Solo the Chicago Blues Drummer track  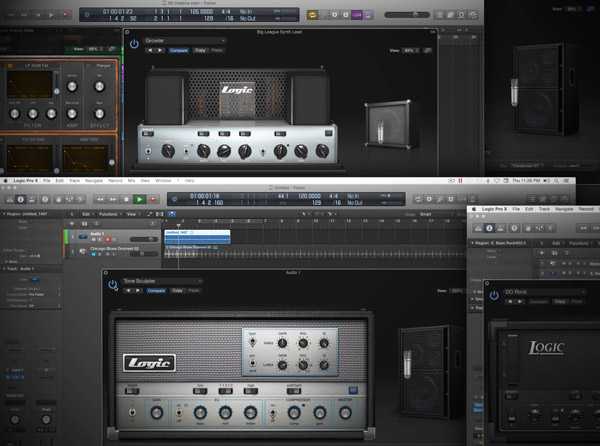pos(99,254)
